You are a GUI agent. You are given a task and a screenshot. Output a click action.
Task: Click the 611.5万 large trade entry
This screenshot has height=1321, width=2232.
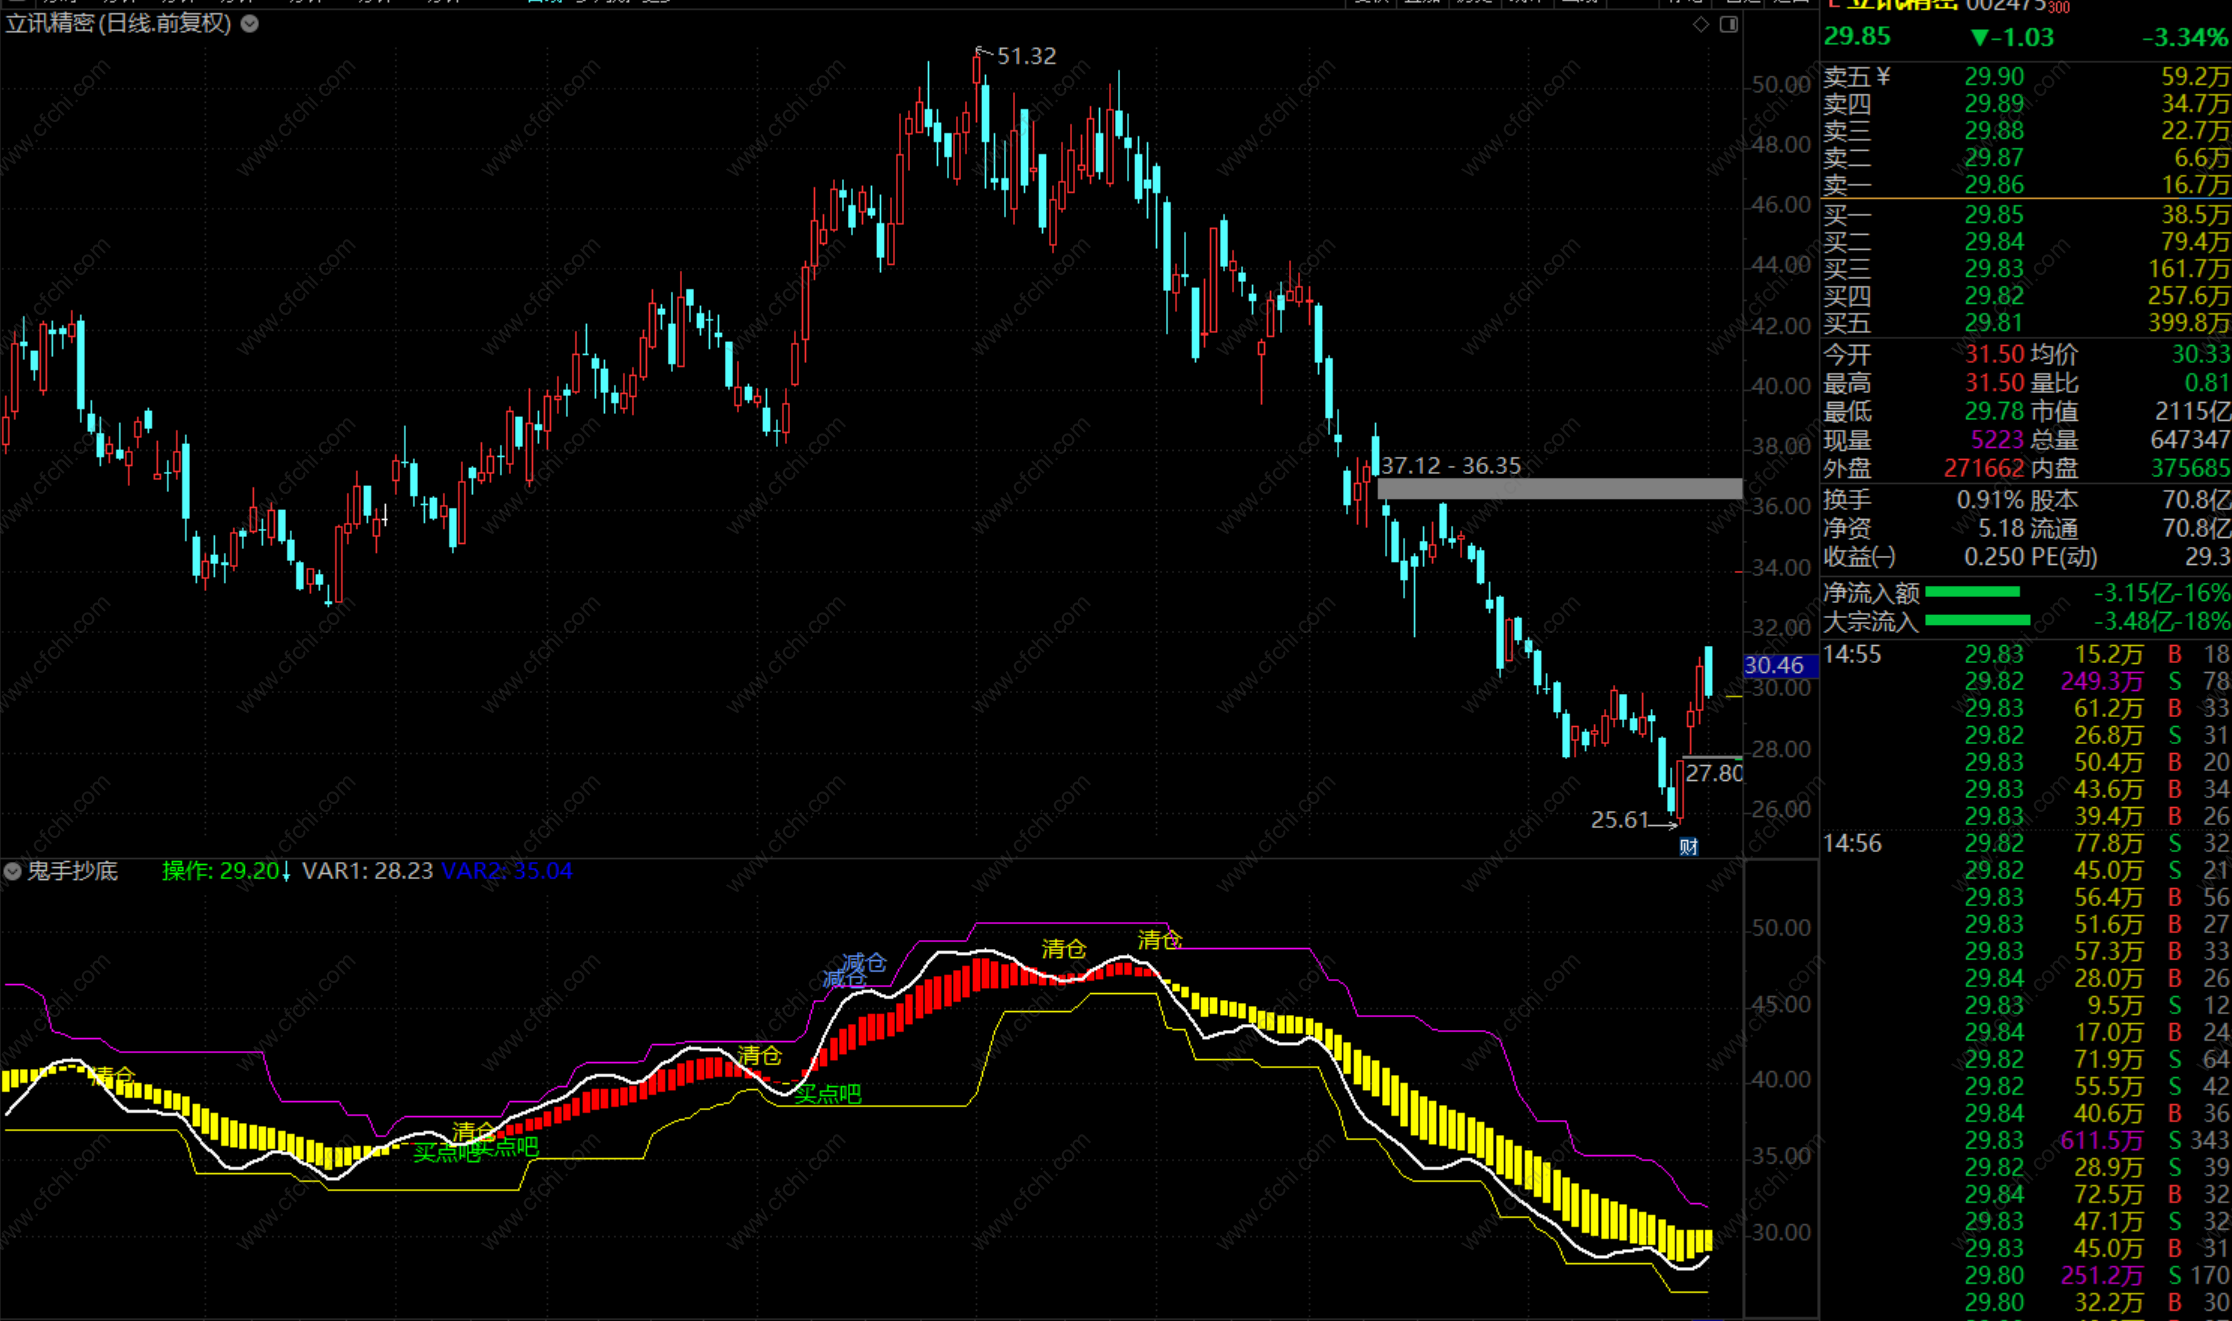pyautogui.click(x=2101, y=1140)
